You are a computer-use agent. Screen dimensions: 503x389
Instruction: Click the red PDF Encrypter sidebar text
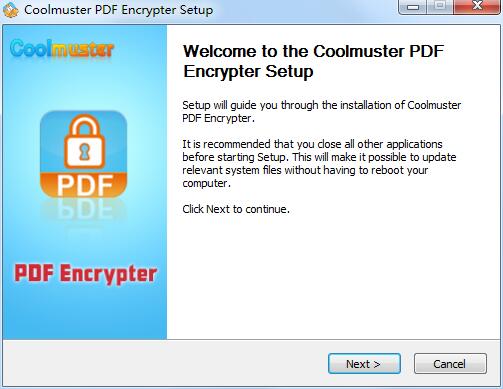click(85, 274)
